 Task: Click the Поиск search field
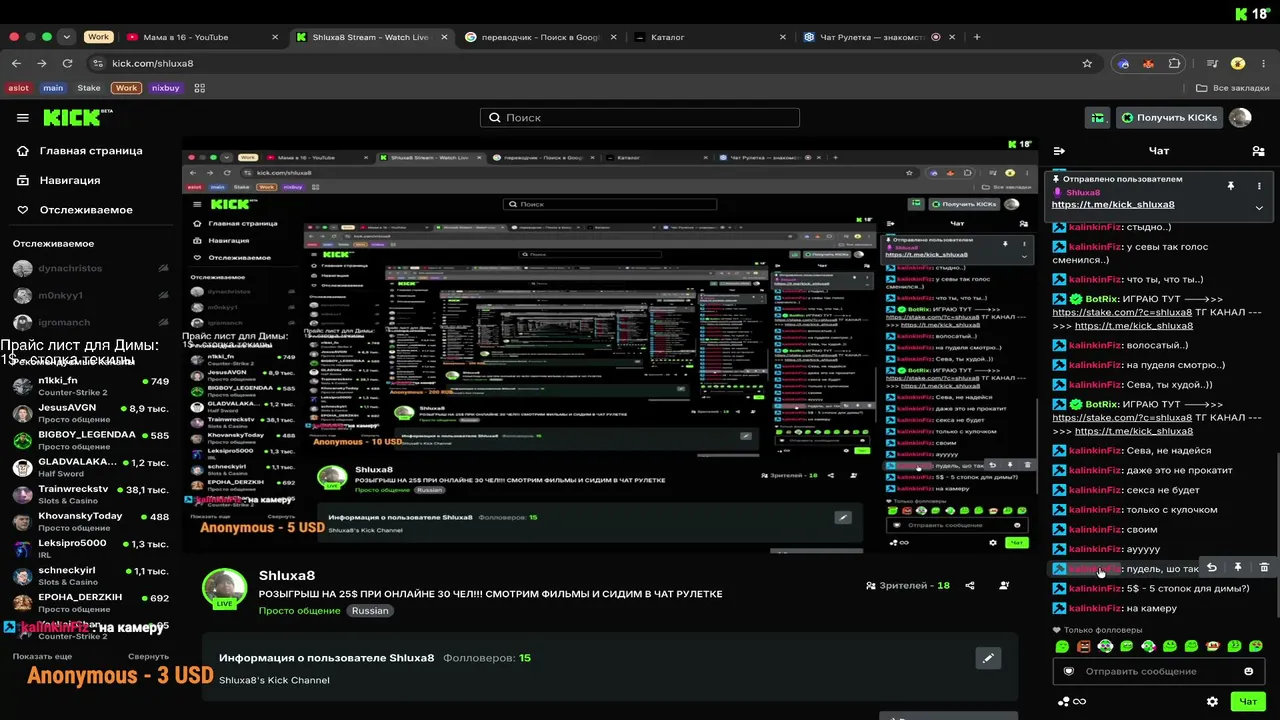[640, 118]
